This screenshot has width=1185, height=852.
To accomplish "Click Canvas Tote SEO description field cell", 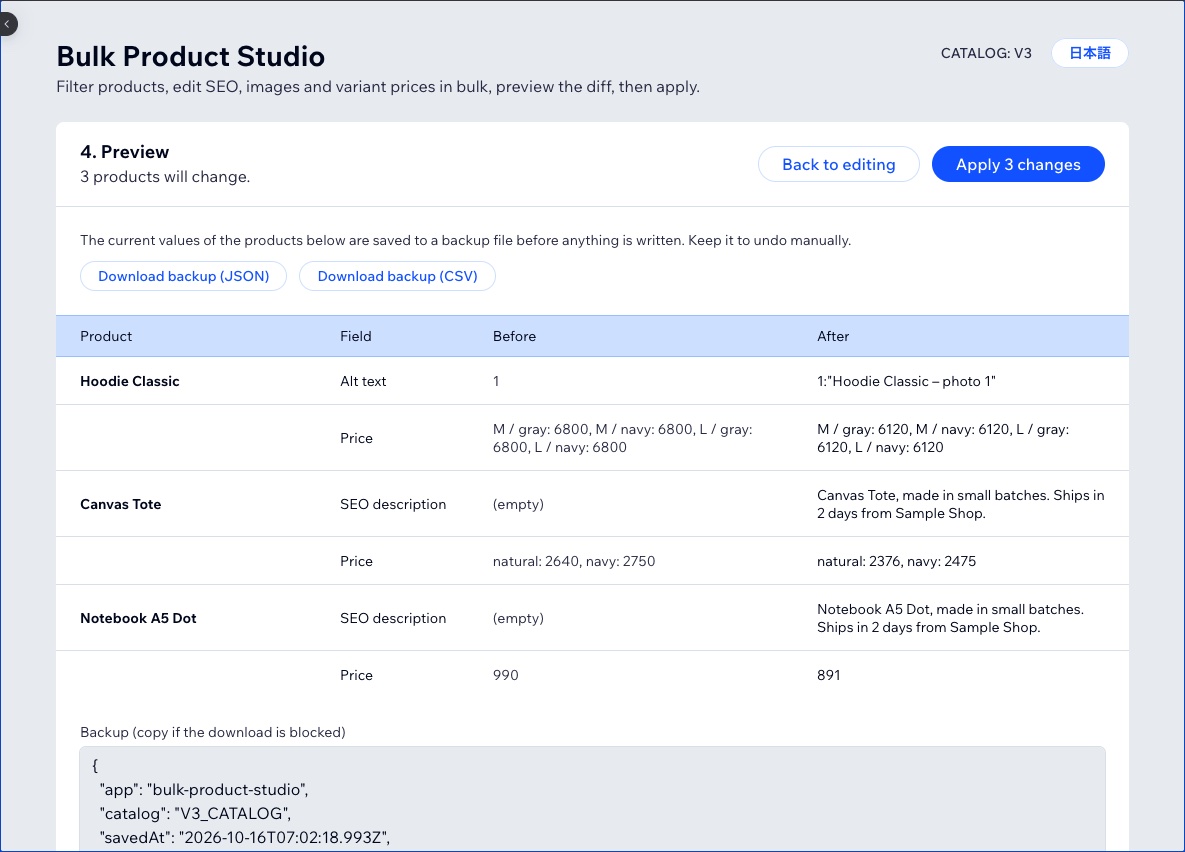I will click(x=393, y=504).
